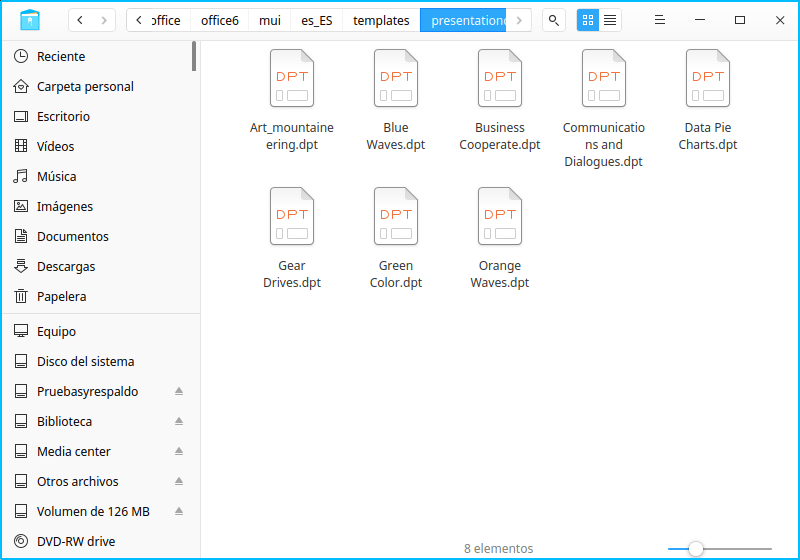Viewport: 800px width, 560px height.
Task: Open Equipo in sidebar
Action: click(101, 332)
